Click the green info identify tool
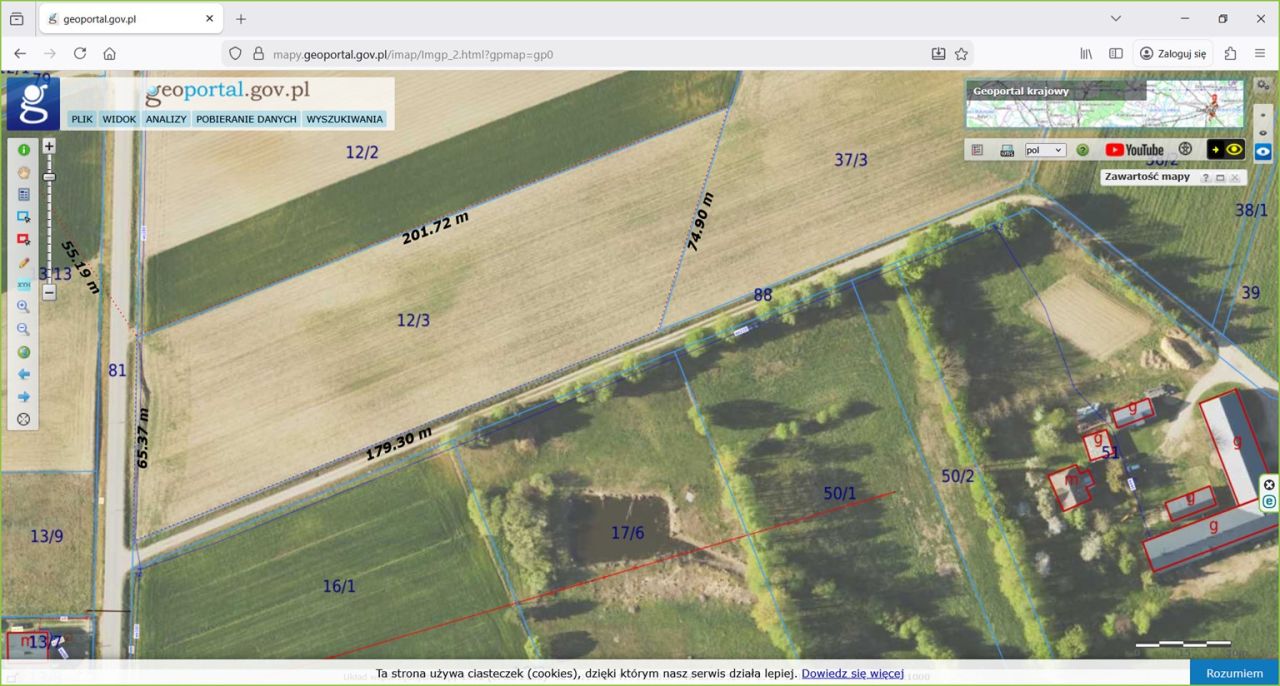Viewport: 1280px width, 686px height. pos(24,150)
